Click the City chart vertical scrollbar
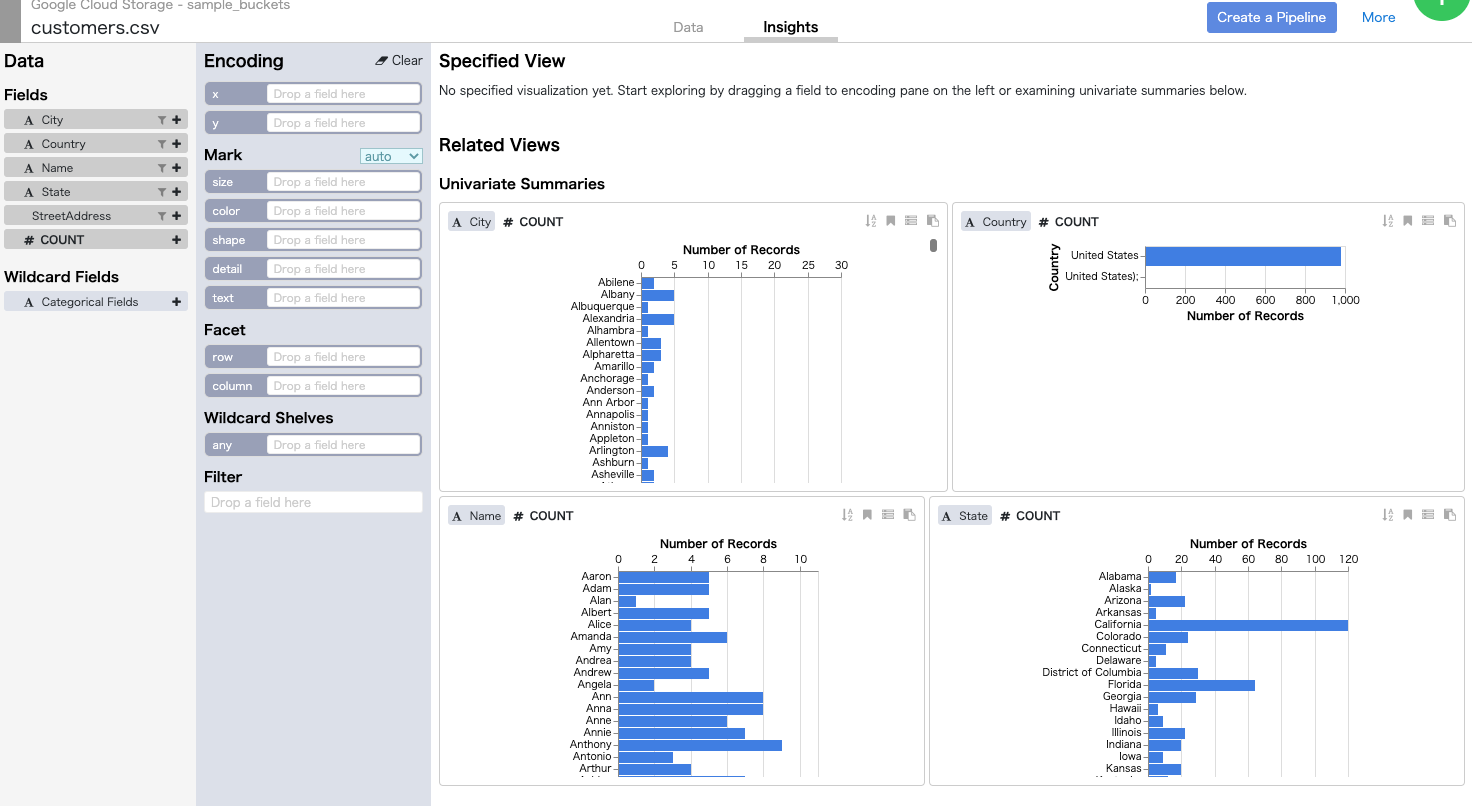Screen dimensions: 1472x806 coord(933,245)
